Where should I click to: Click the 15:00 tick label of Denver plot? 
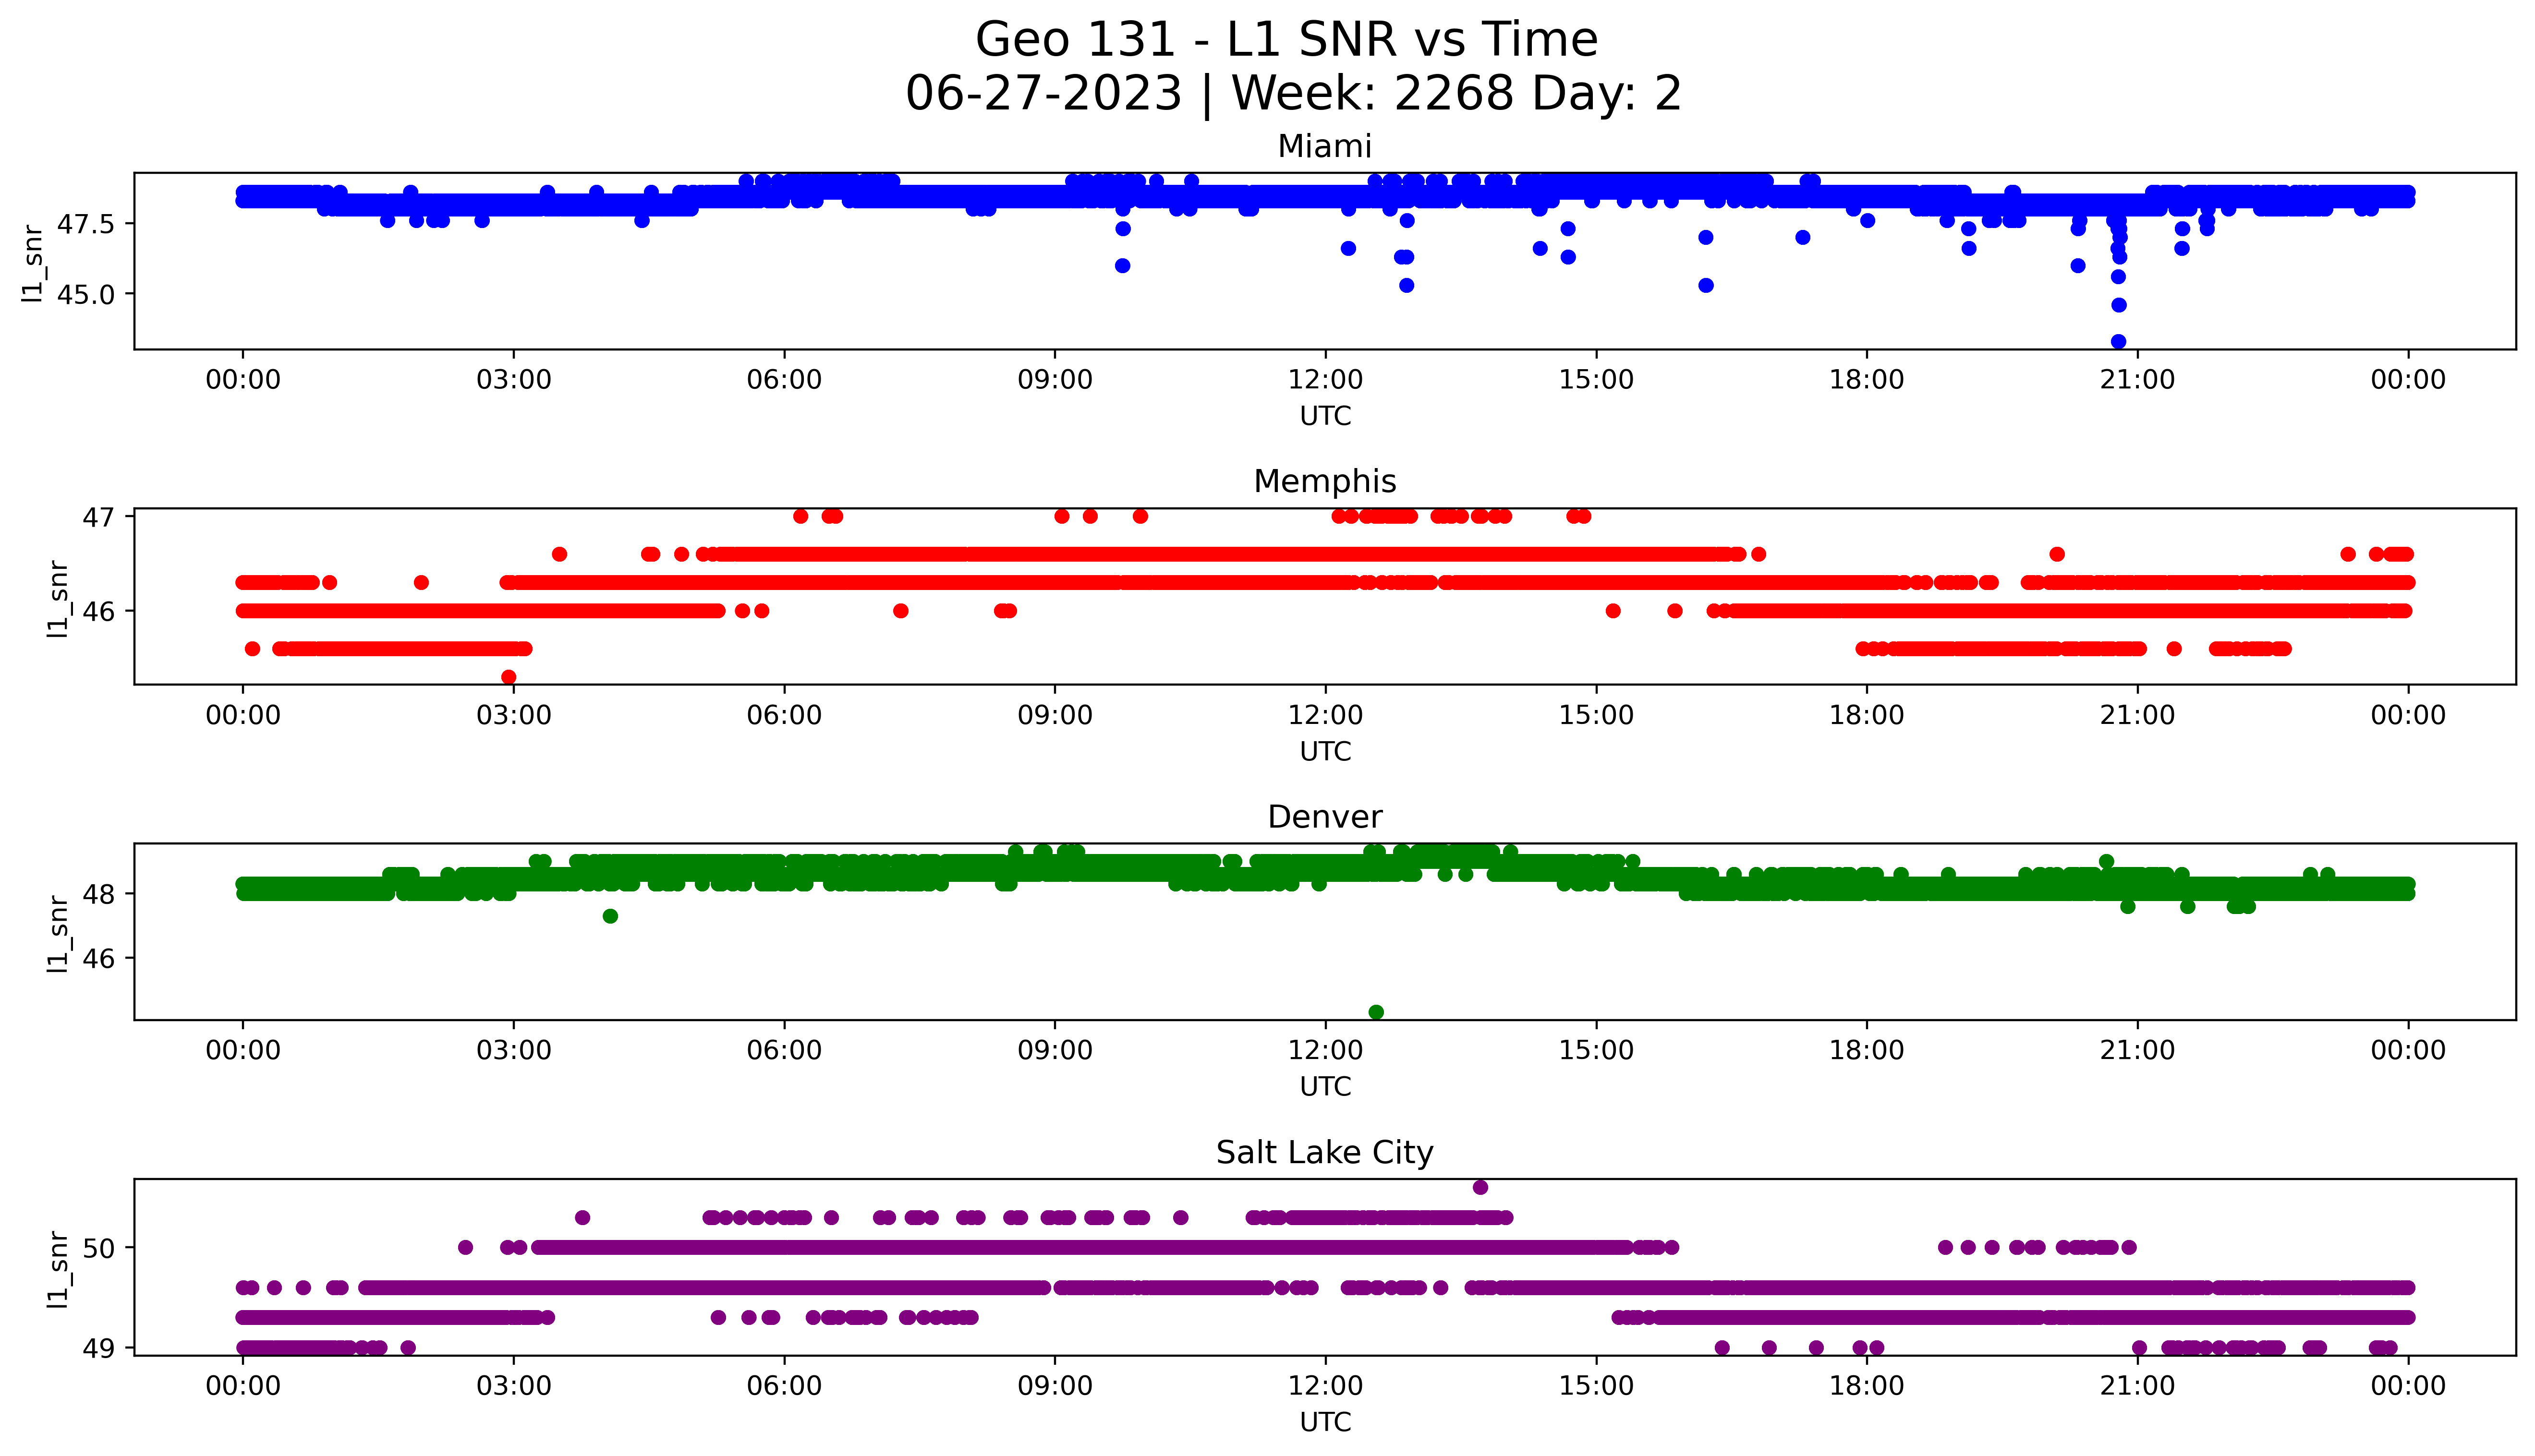pyautogui.click(x=1597, y=1050)
